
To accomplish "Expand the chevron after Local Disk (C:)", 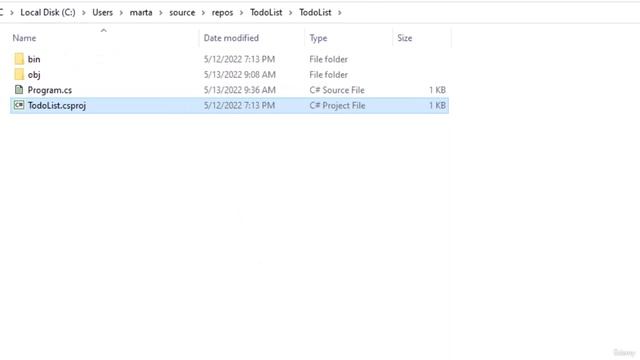I will pyautogui.click(x=84, y=13).
